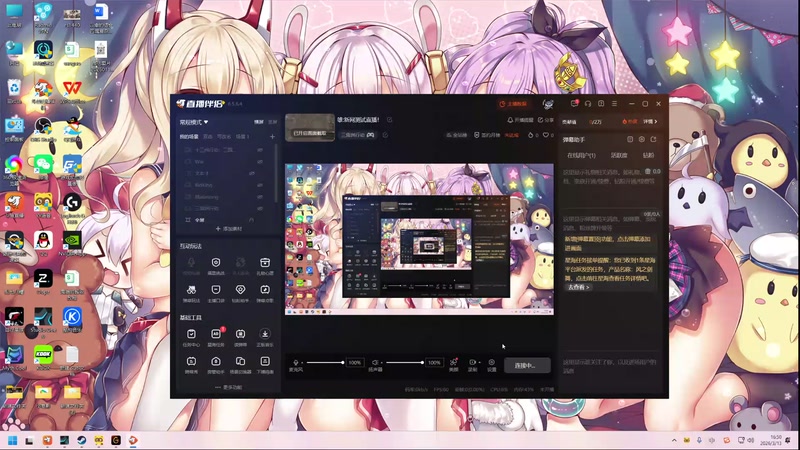Click 开播提醒 bell reminder button
Screen dimensions: 800x450
pyautogui.click(x=520, y=120)
